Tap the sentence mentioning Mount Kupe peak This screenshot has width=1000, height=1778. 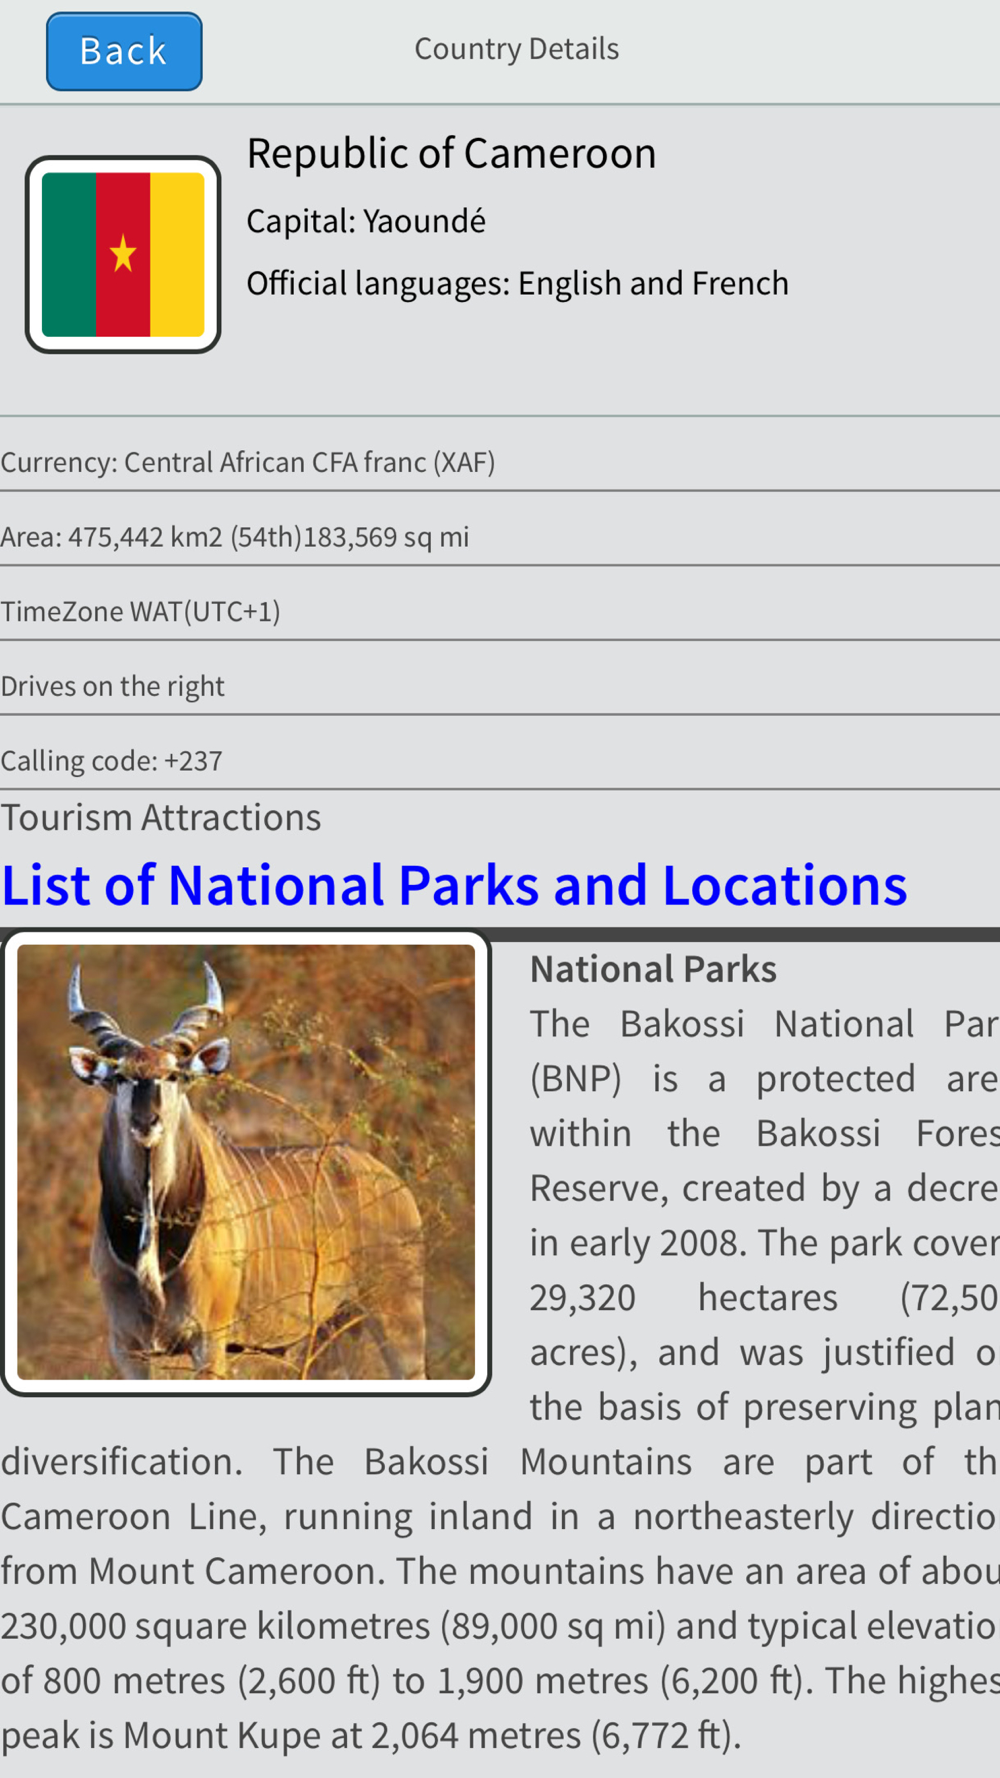pyautogui.click(x=370, y=1735)
